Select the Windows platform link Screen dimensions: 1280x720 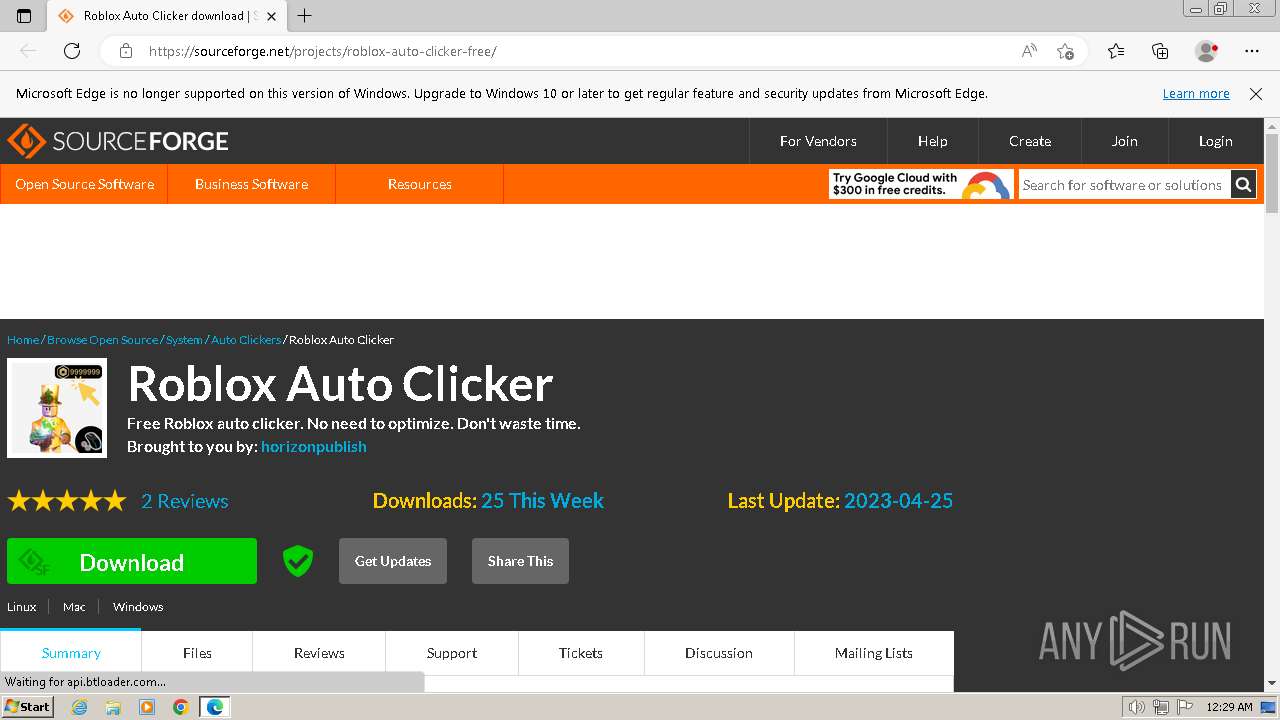tap(138, 607)
